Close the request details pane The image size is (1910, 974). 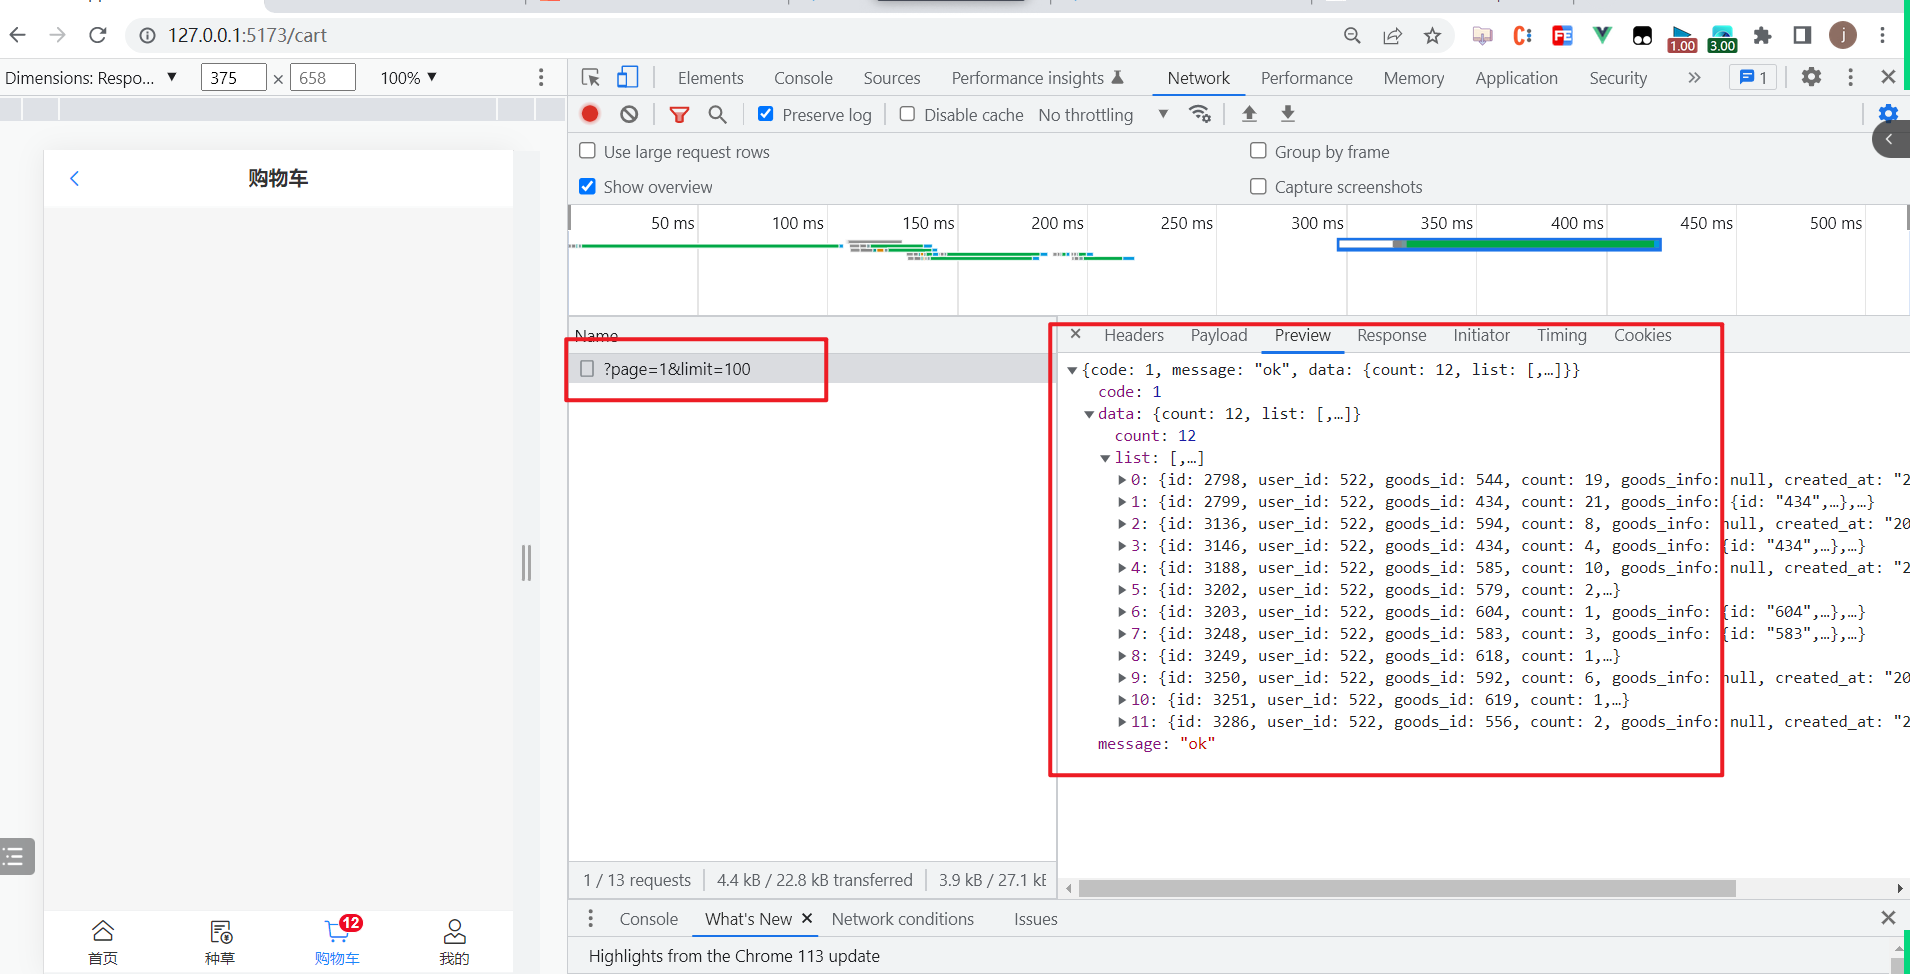[x=1075, y=334]
